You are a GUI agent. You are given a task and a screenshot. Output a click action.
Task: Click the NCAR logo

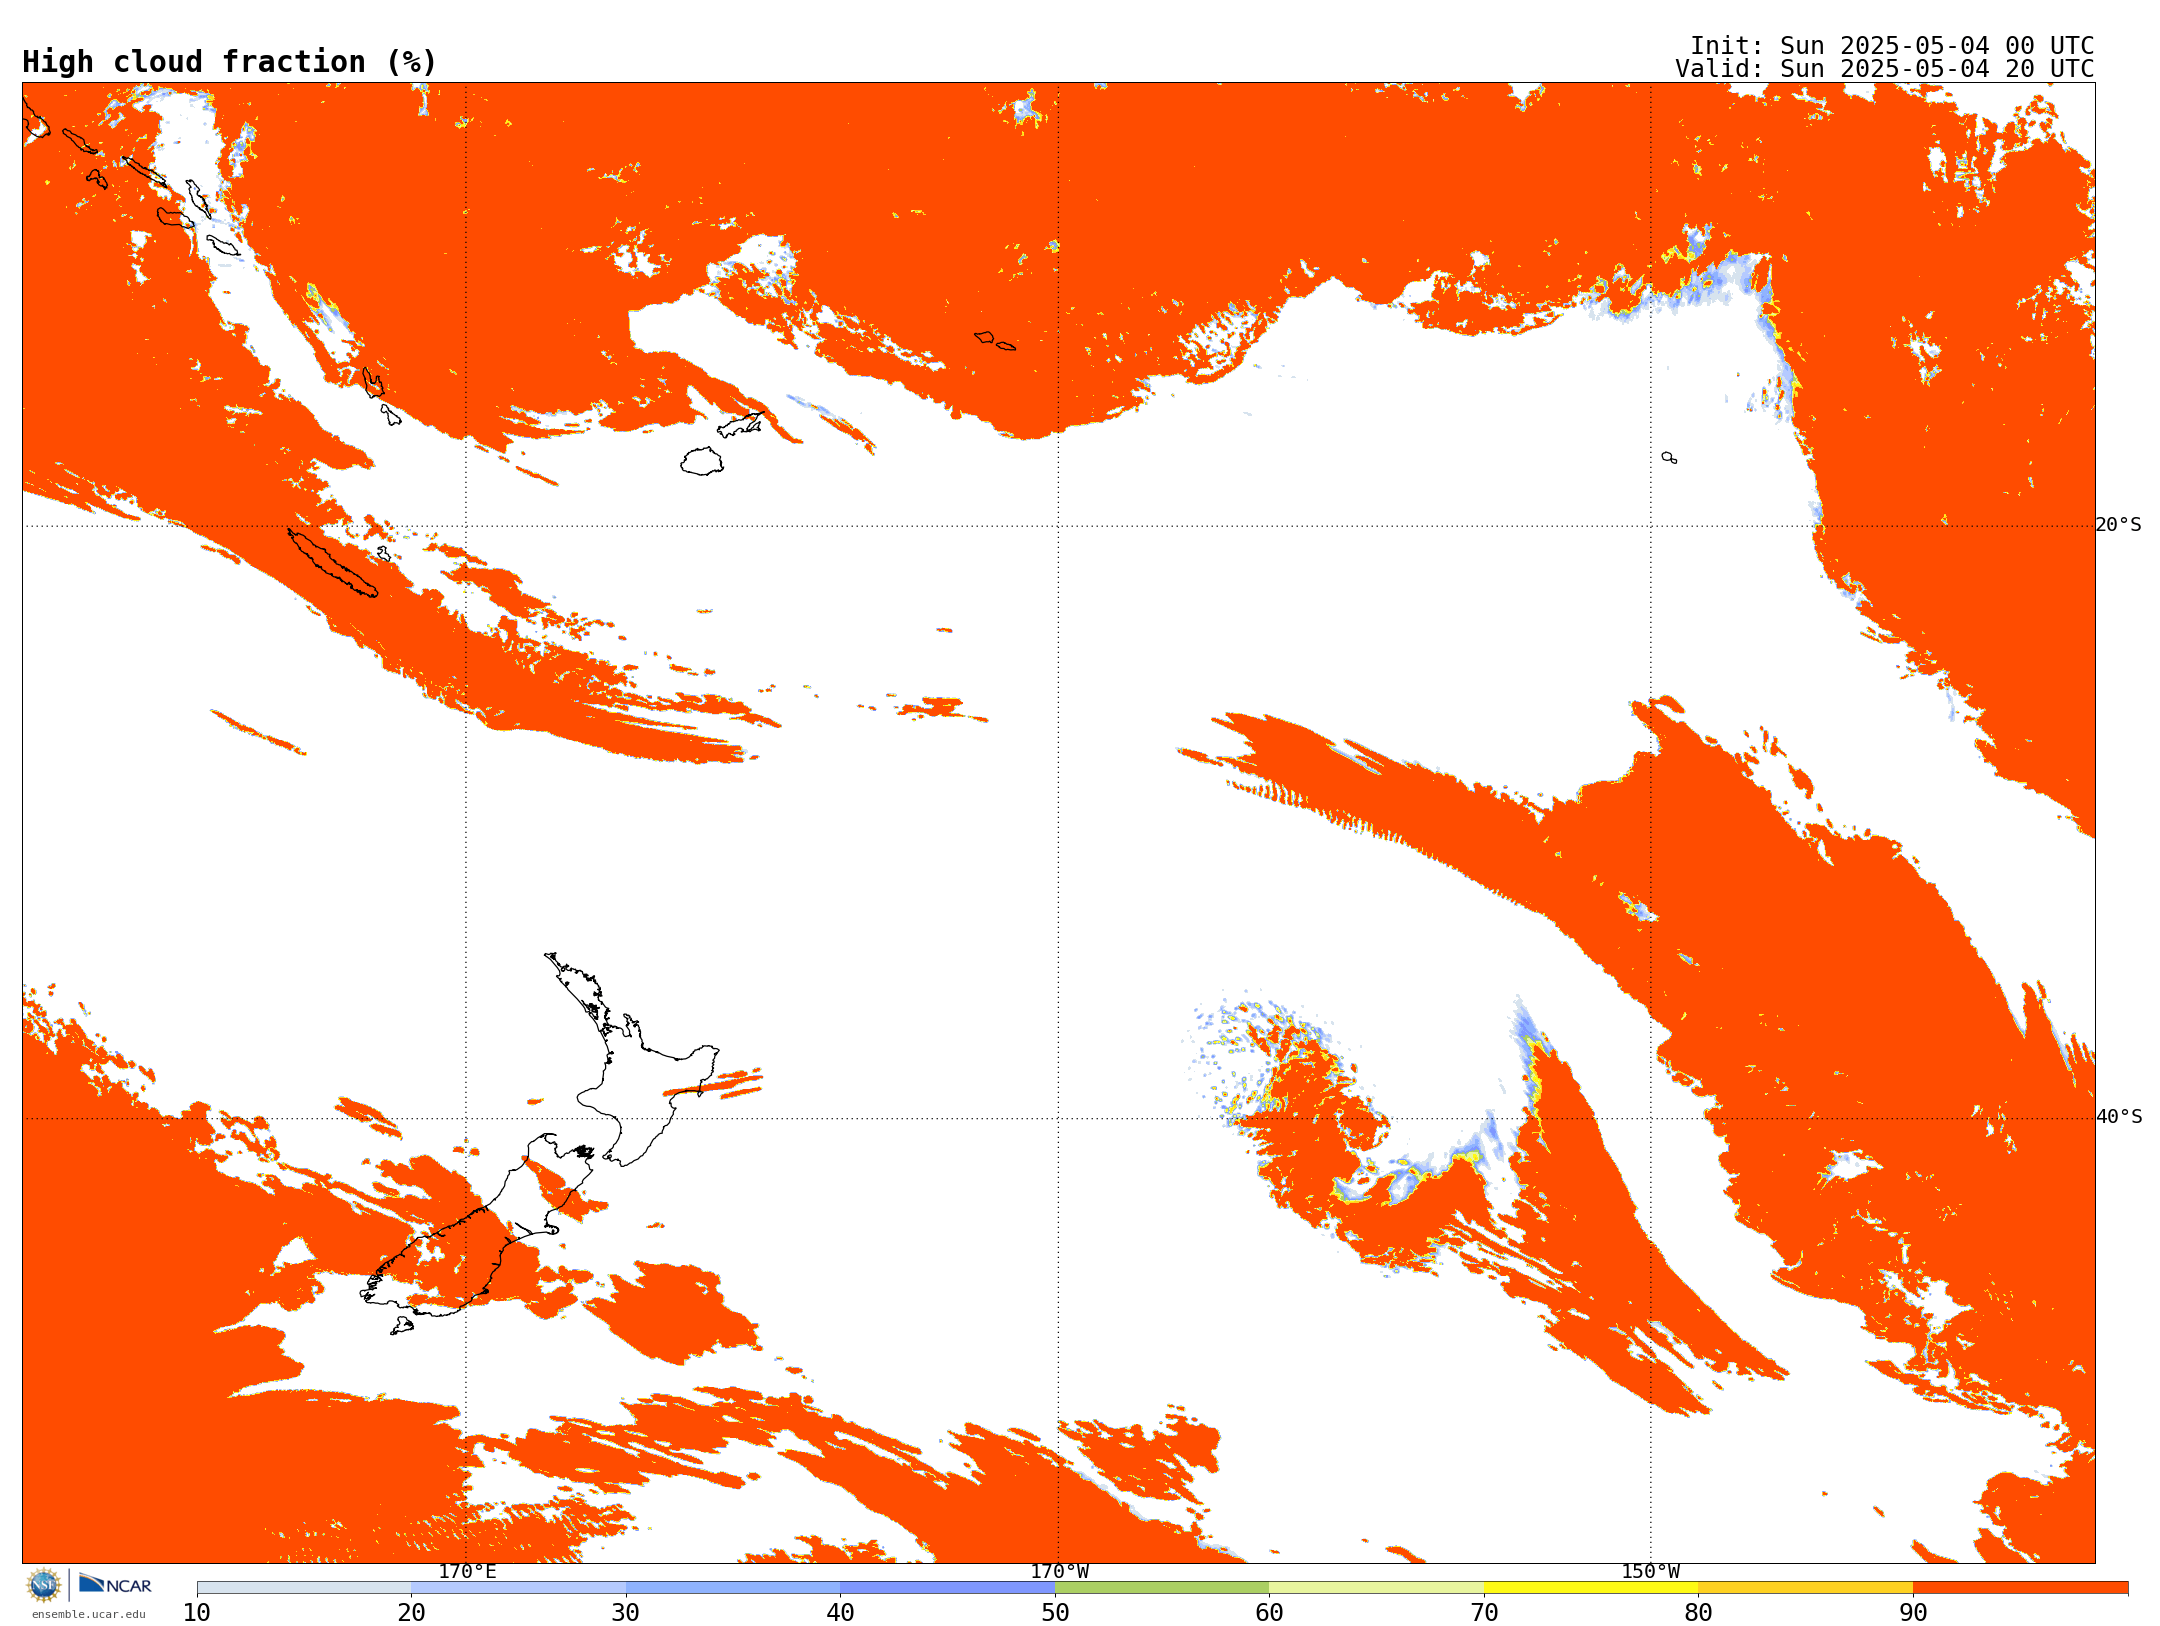[115, 1584]
